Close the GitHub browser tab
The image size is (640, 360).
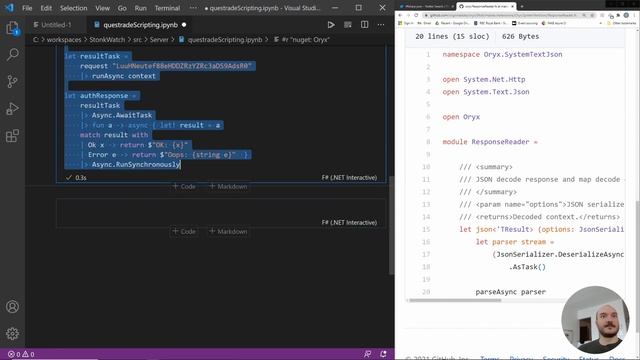click(513, 6)
